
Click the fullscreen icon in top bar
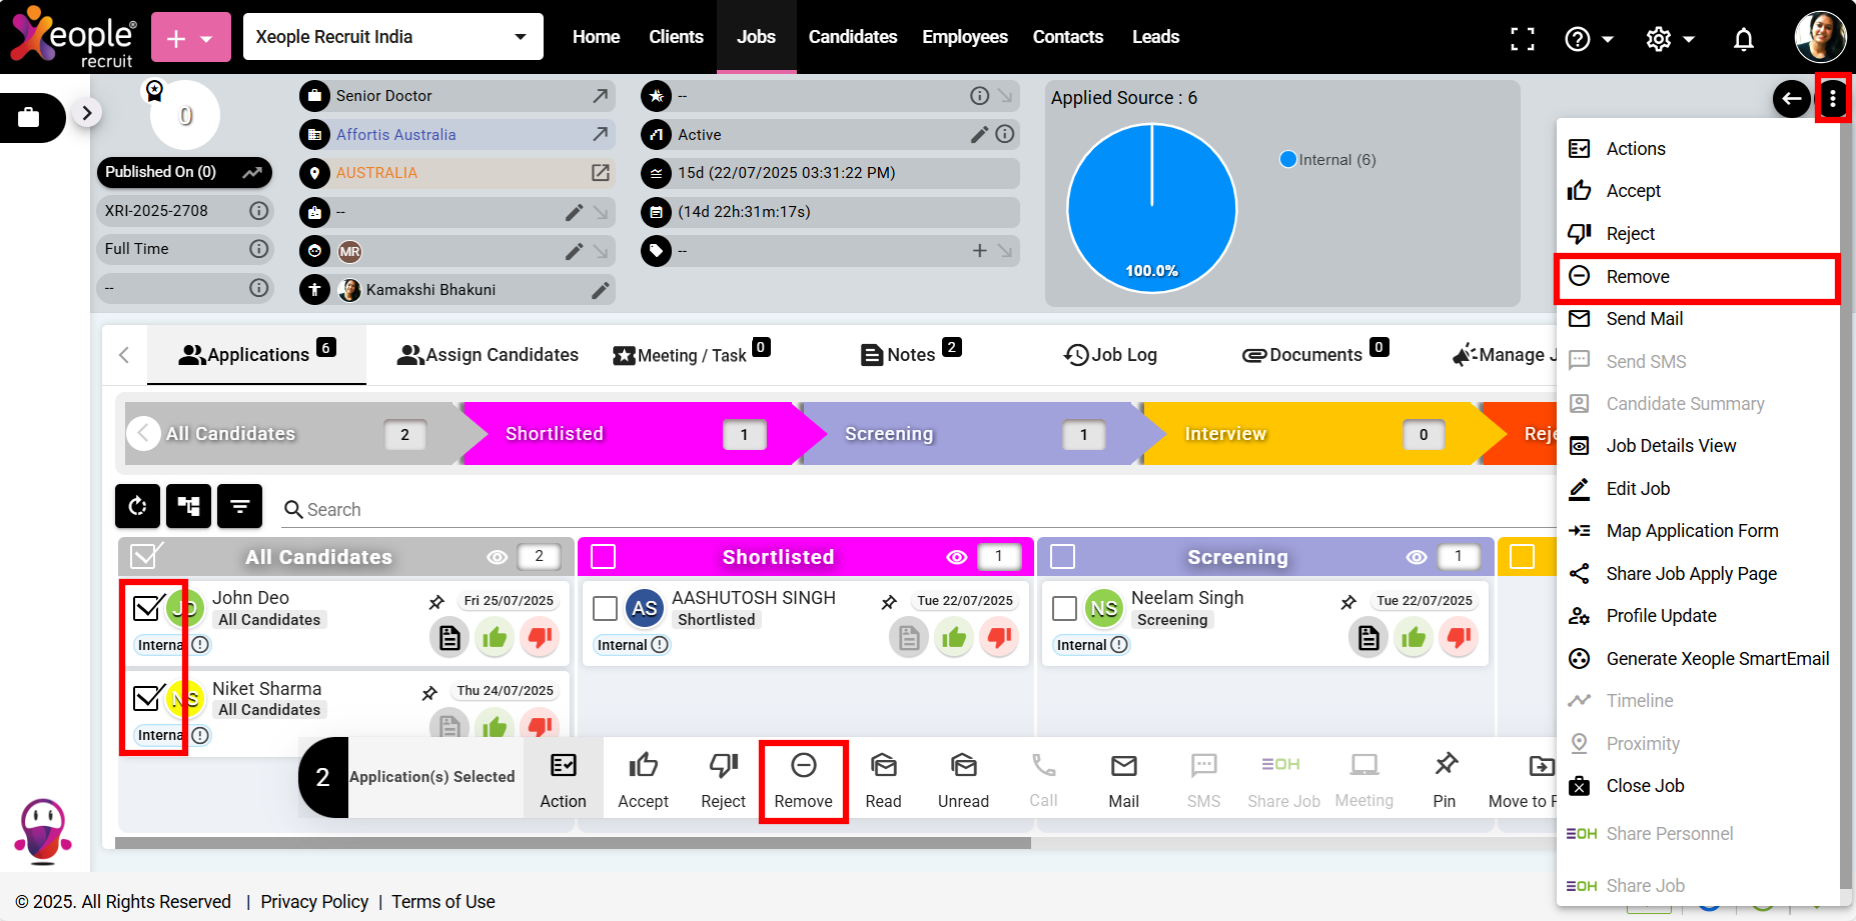[1522, 39]
